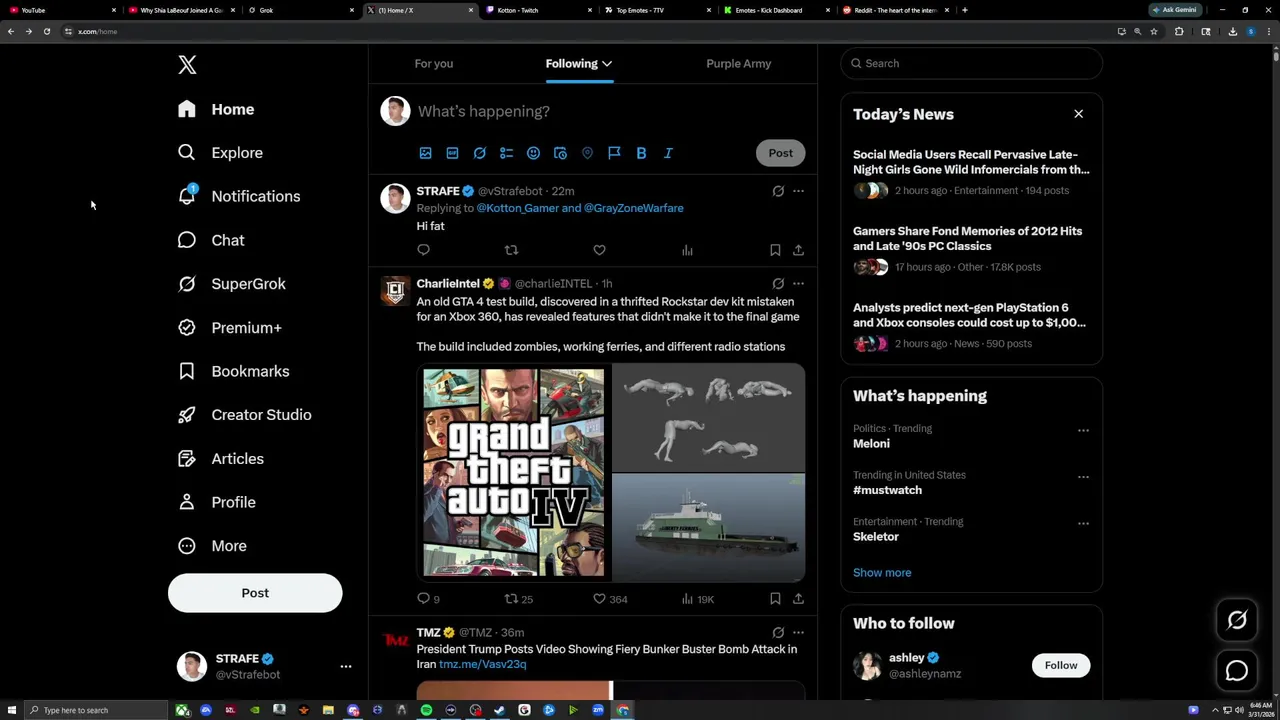Bookmark STRAFE's 'Hi fat' post
1280x720 pixels.
click(775, 250)
